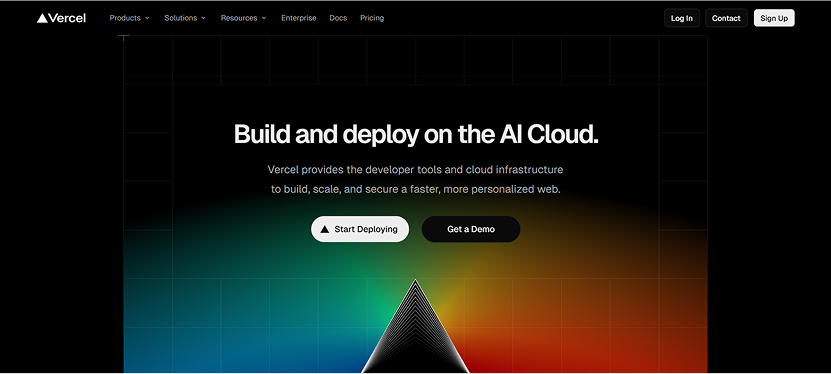Expand the Solutions chevron arrow

(x=204, y=18)
